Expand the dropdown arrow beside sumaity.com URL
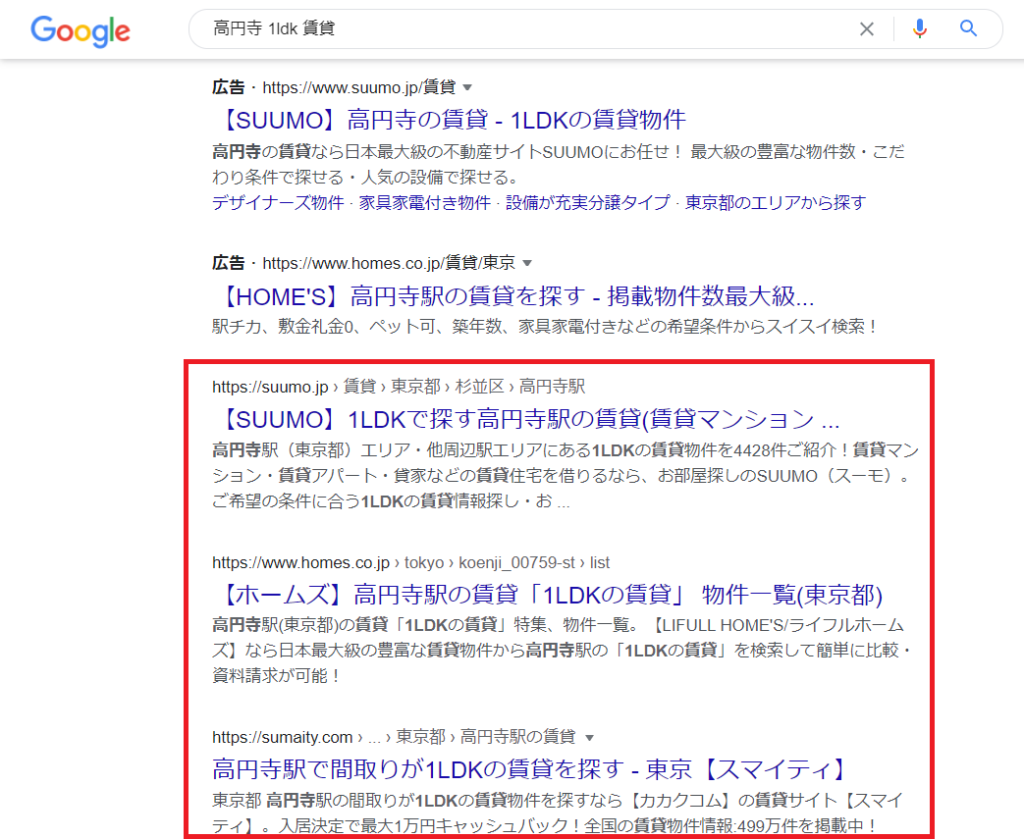The image size is (1024, 839). (590, 738)
